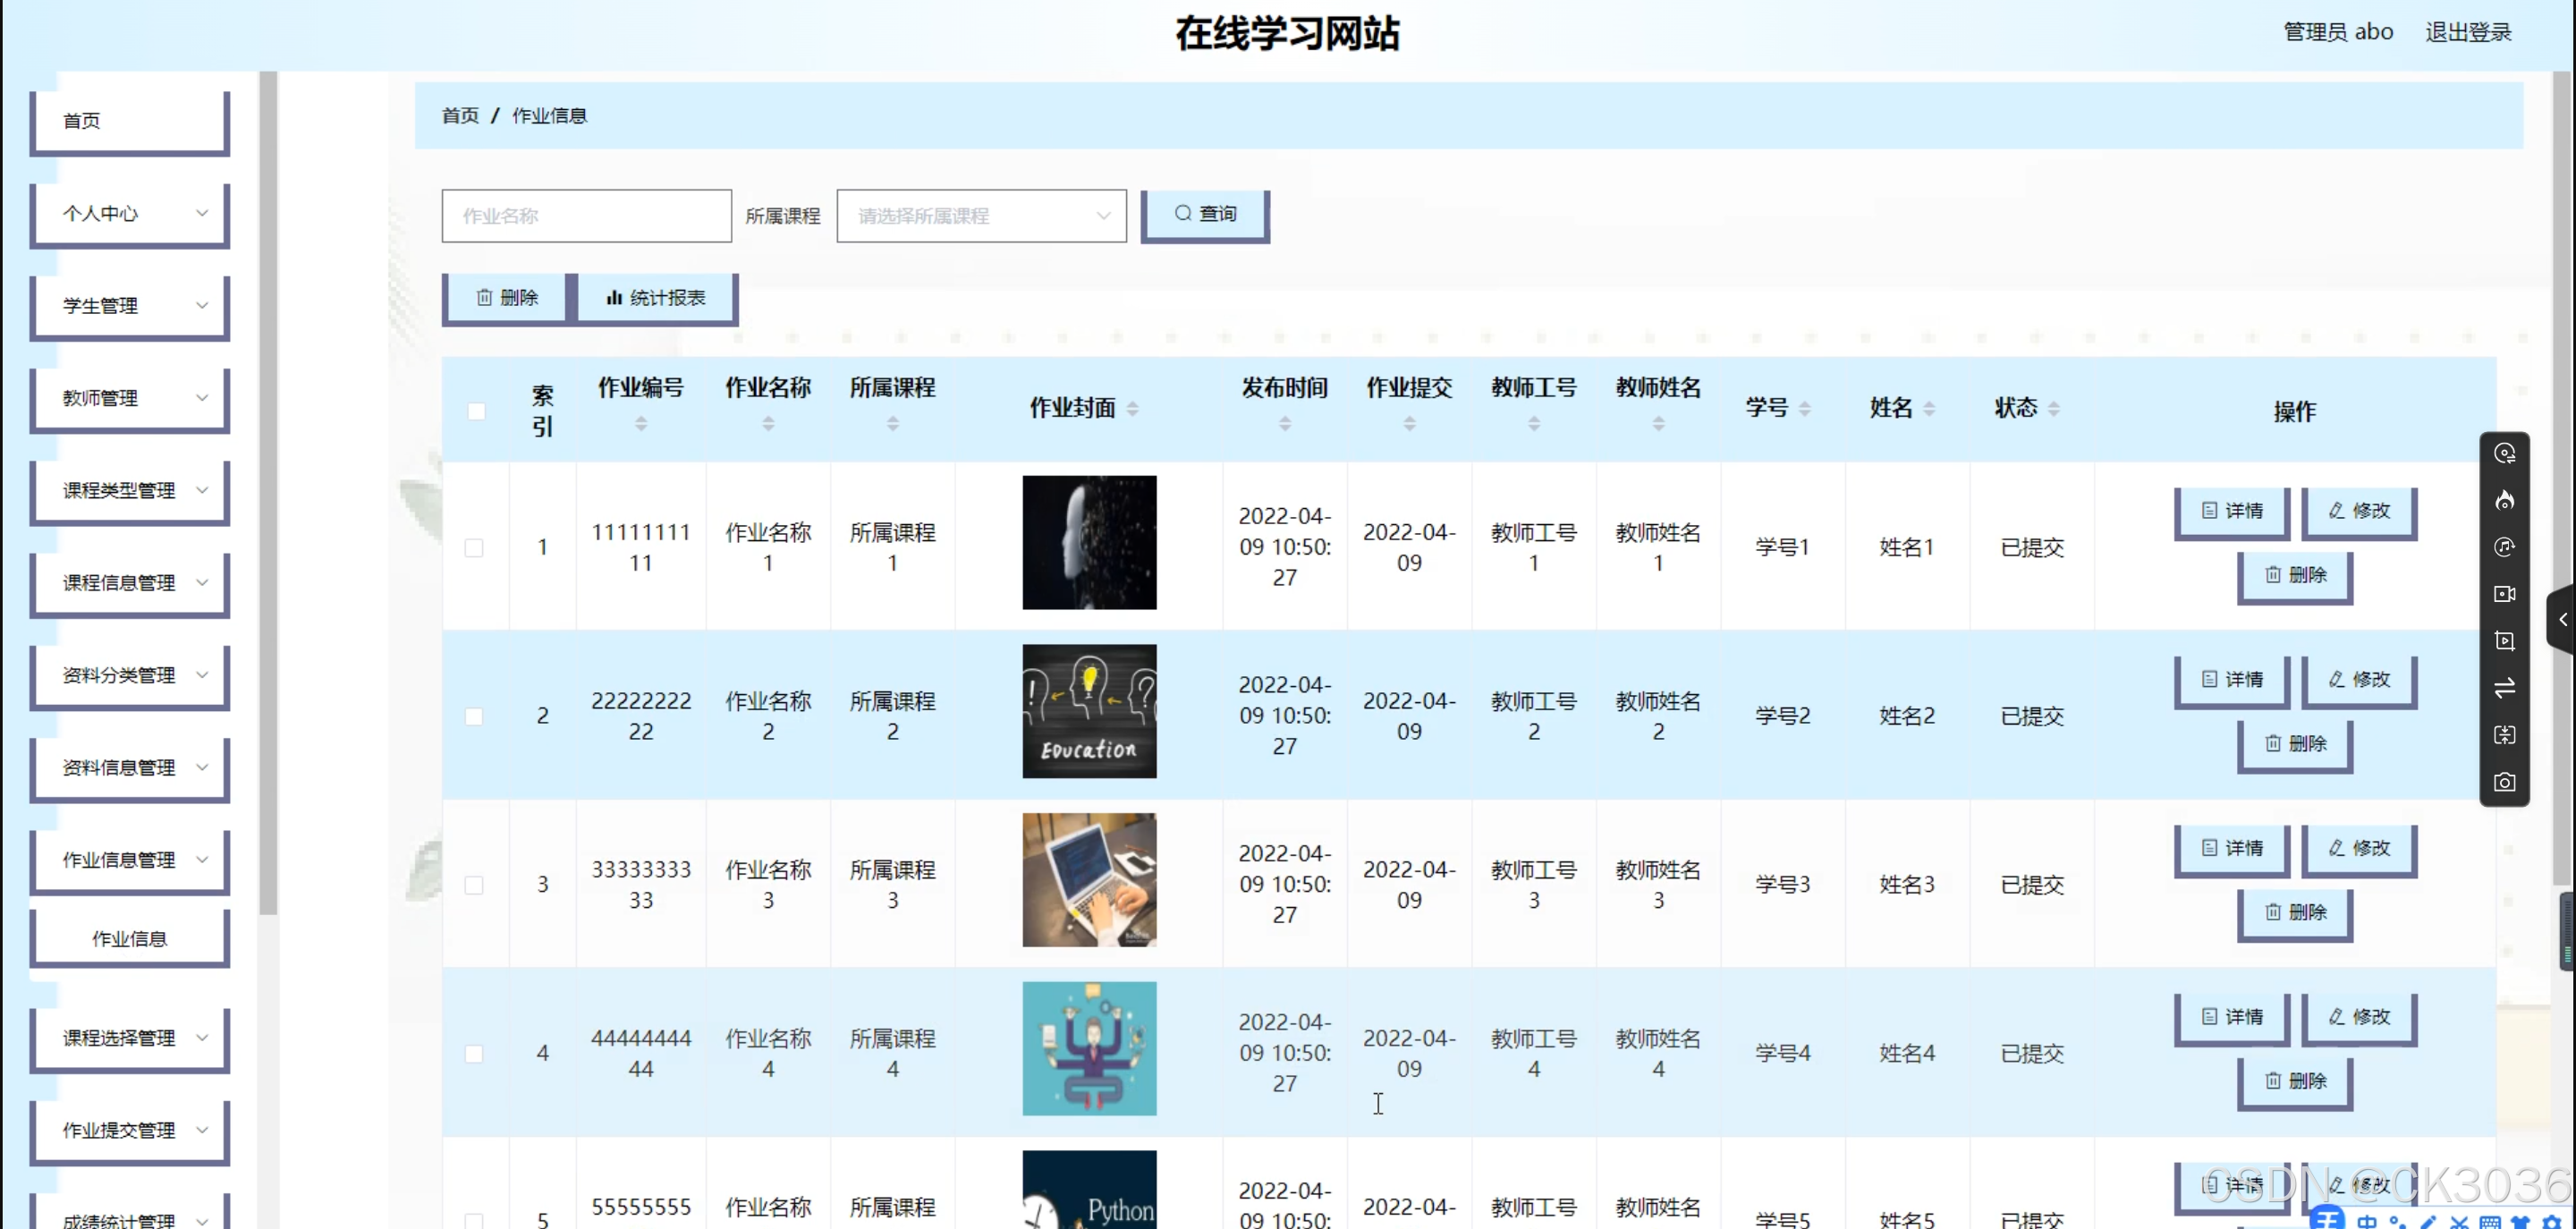Sort by the 作业编号 column arrows
This screenshot has width=2576, height=1229.
coord(641,424)
